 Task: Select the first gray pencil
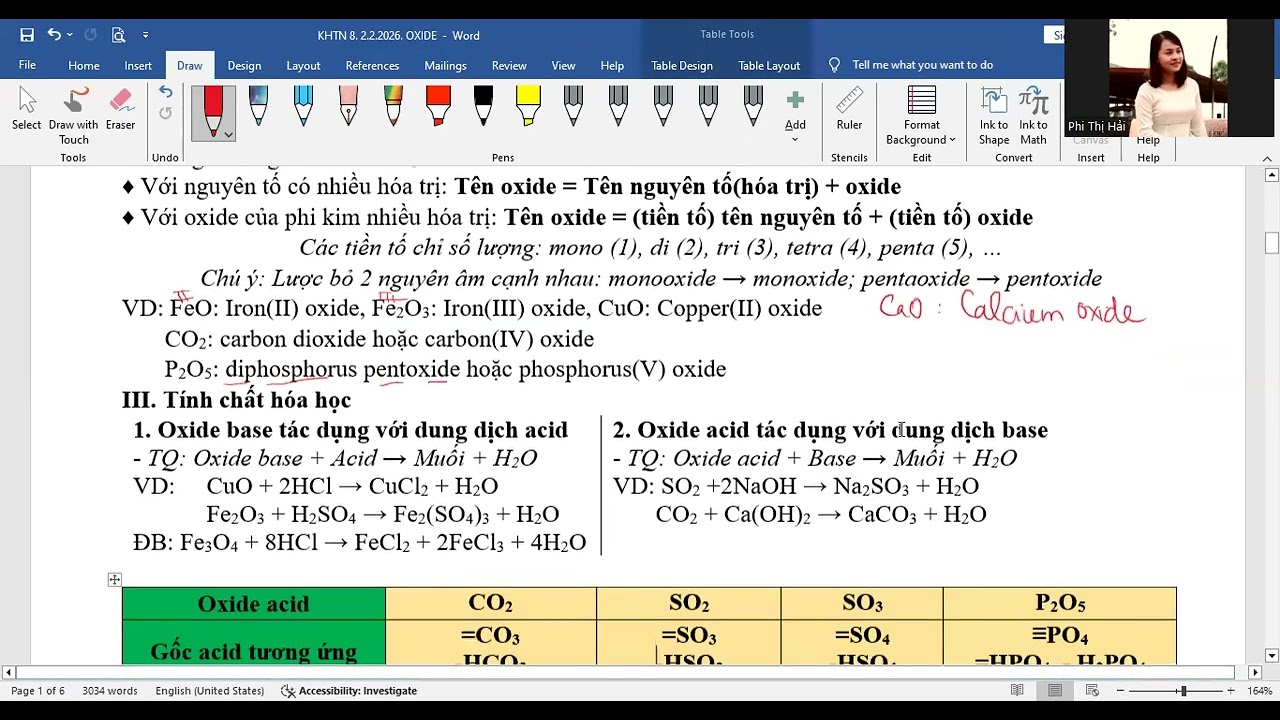pyautogui.click(x=573, y=106)
